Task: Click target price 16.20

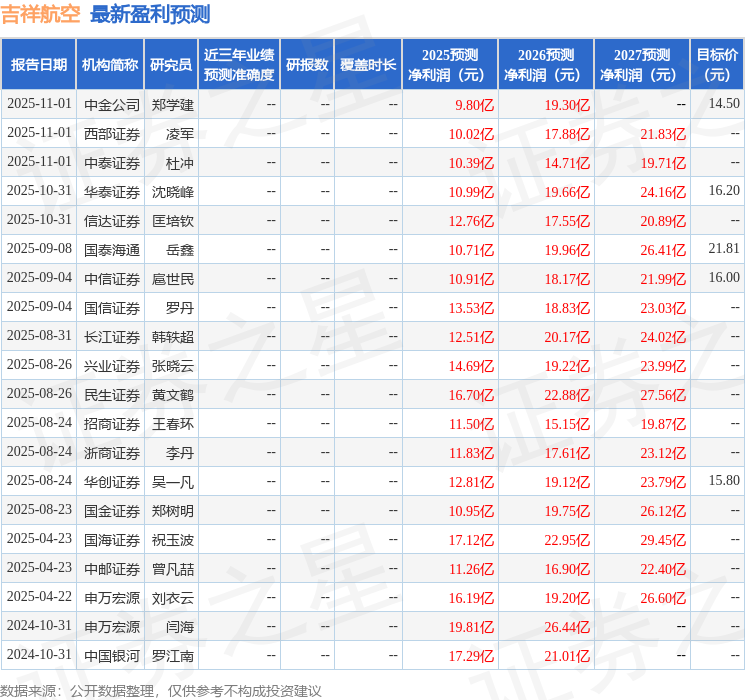Action: (x=724, y=191)
